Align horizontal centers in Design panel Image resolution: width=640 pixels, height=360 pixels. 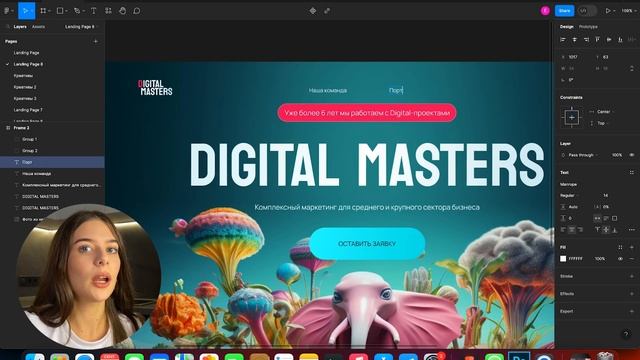point(574,40)
